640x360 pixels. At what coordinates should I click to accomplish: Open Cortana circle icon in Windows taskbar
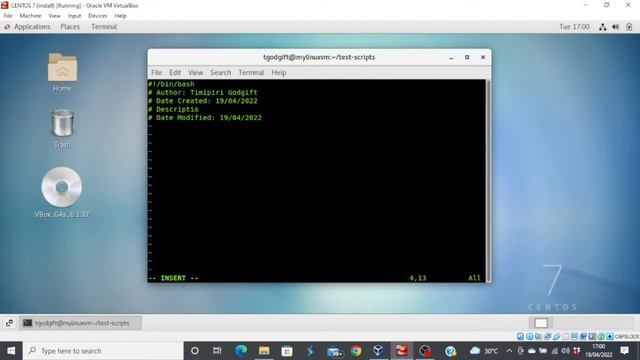[195, 351]
